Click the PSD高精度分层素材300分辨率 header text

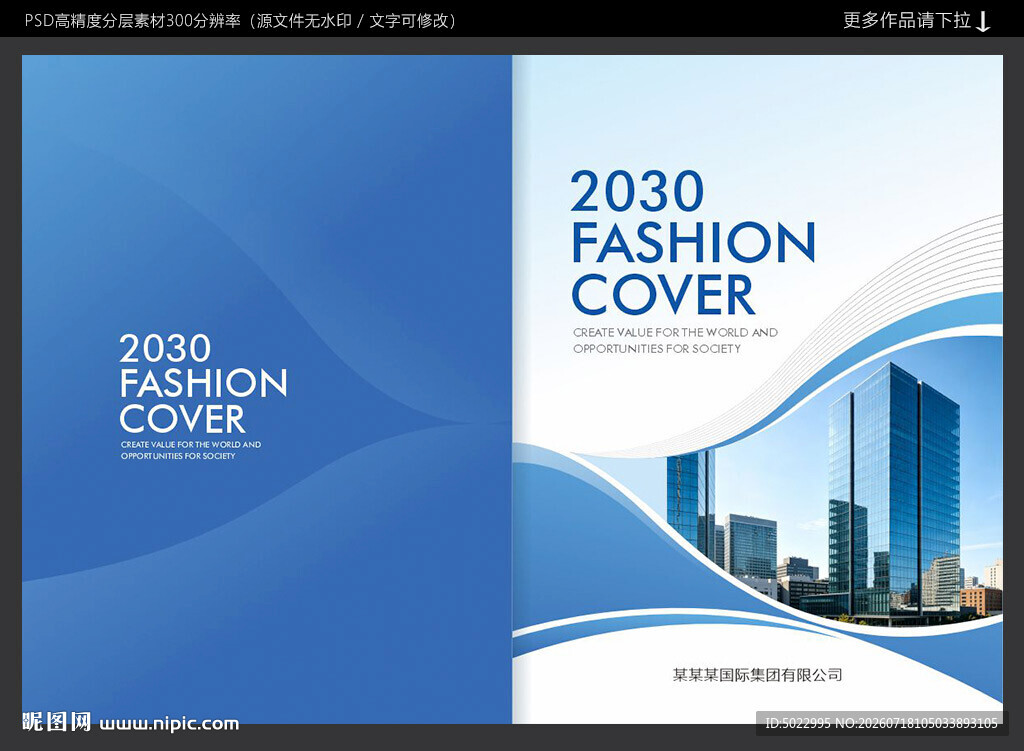click(133, 21)
